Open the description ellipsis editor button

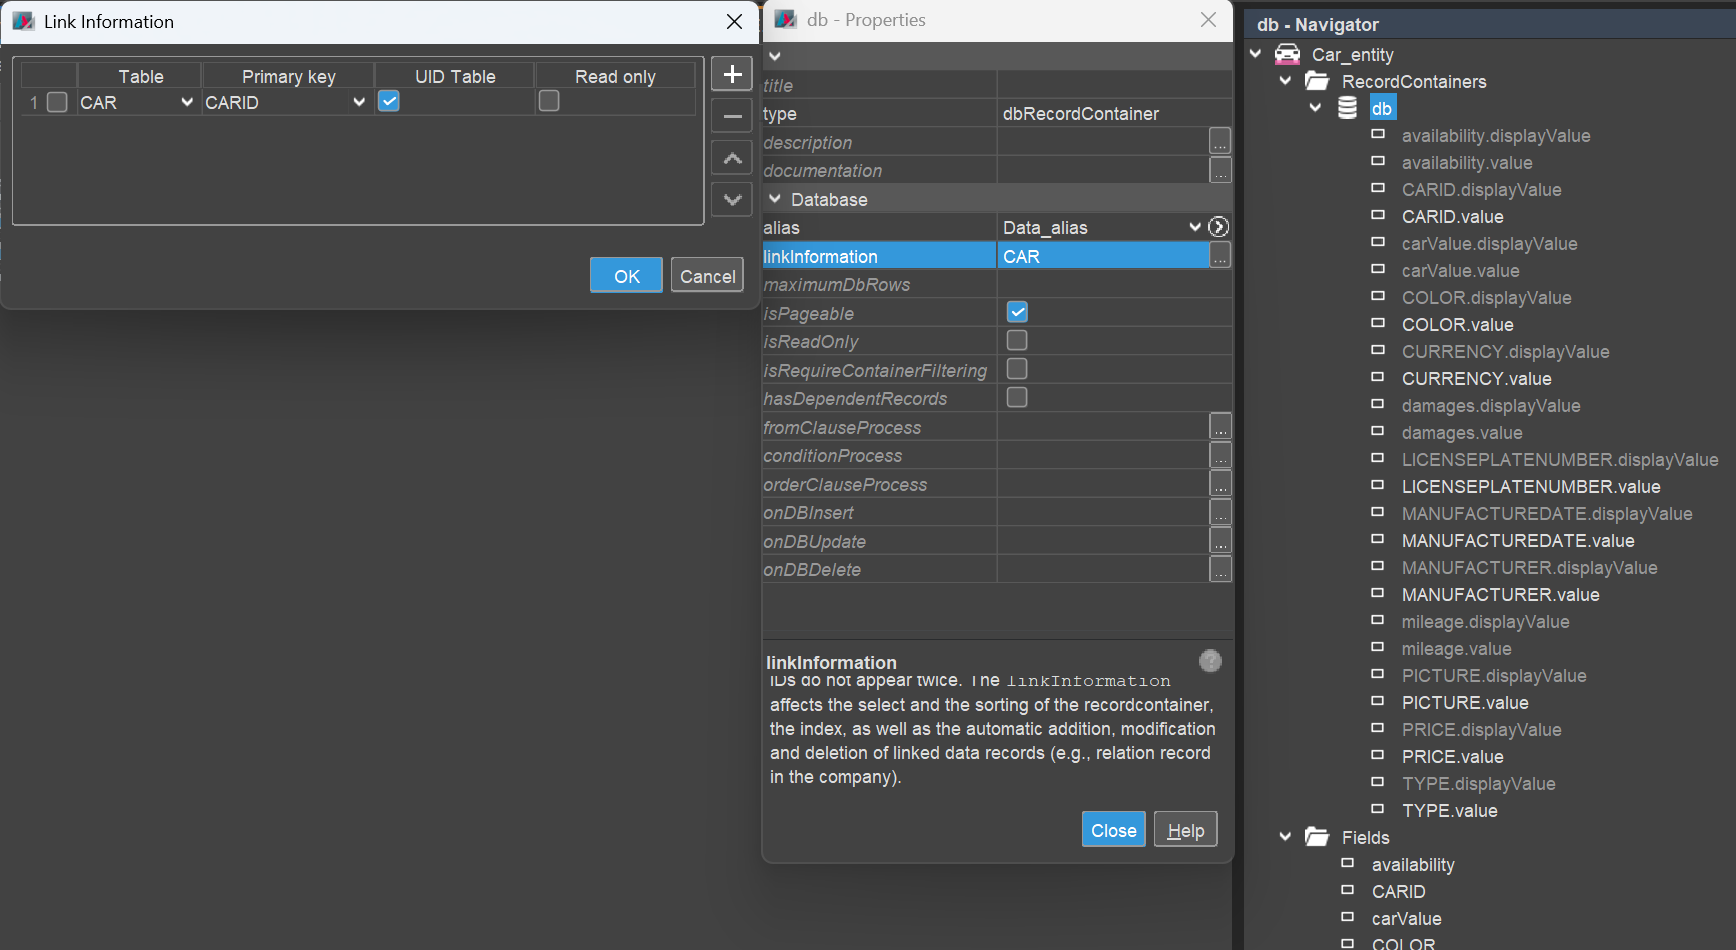point(1220,142)
